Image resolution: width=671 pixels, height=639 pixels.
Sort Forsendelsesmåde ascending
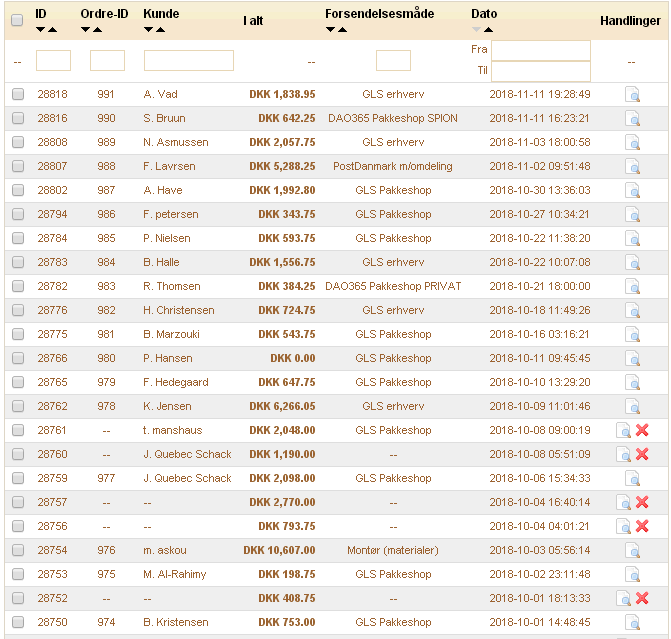pyautogui.click(x=342, y=30)
